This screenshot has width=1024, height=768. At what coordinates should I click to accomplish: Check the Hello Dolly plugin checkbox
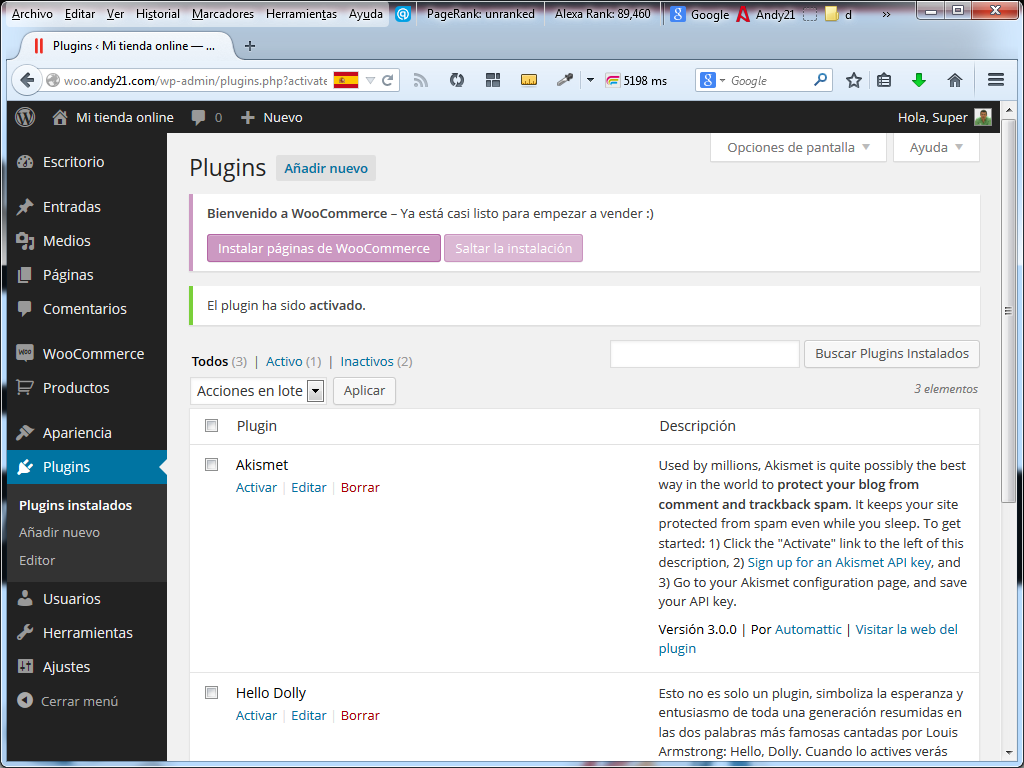point(212,692)
